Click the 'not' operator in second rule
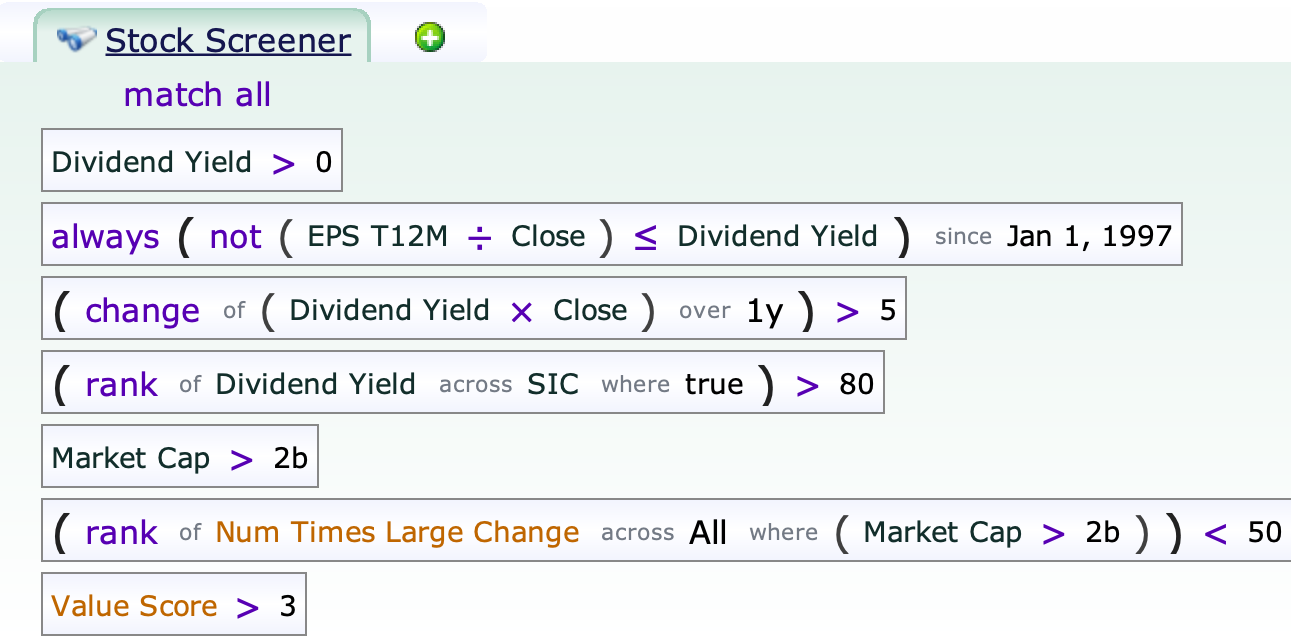The image size is (1291, 638). pos(235,237)
